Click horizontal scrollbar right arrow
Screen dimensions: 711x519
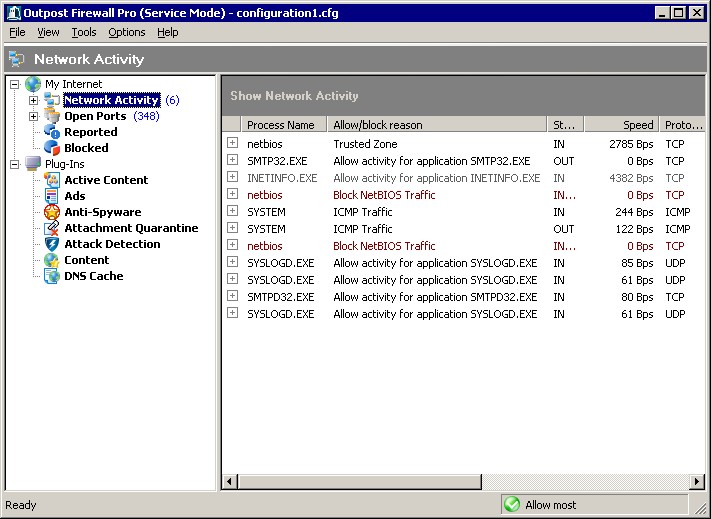697,481
